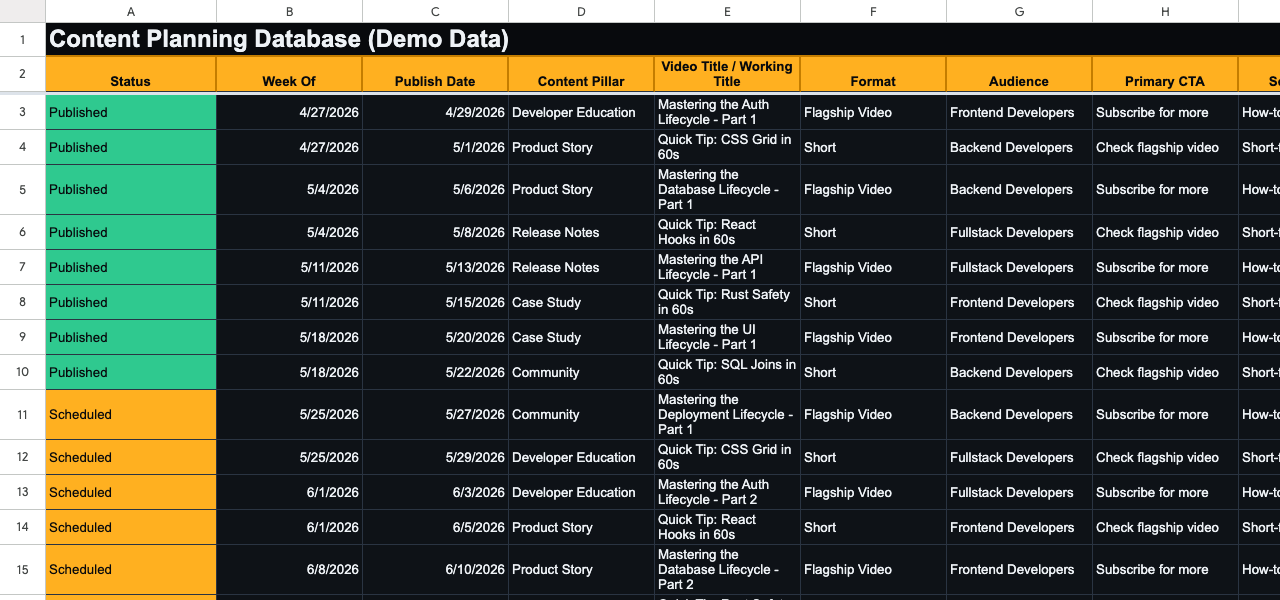Viewport: 1280px width, 600px height.
Task: Click 'Subscribe for more' CTA in row 13
Action: click(x=1165, y=492)
